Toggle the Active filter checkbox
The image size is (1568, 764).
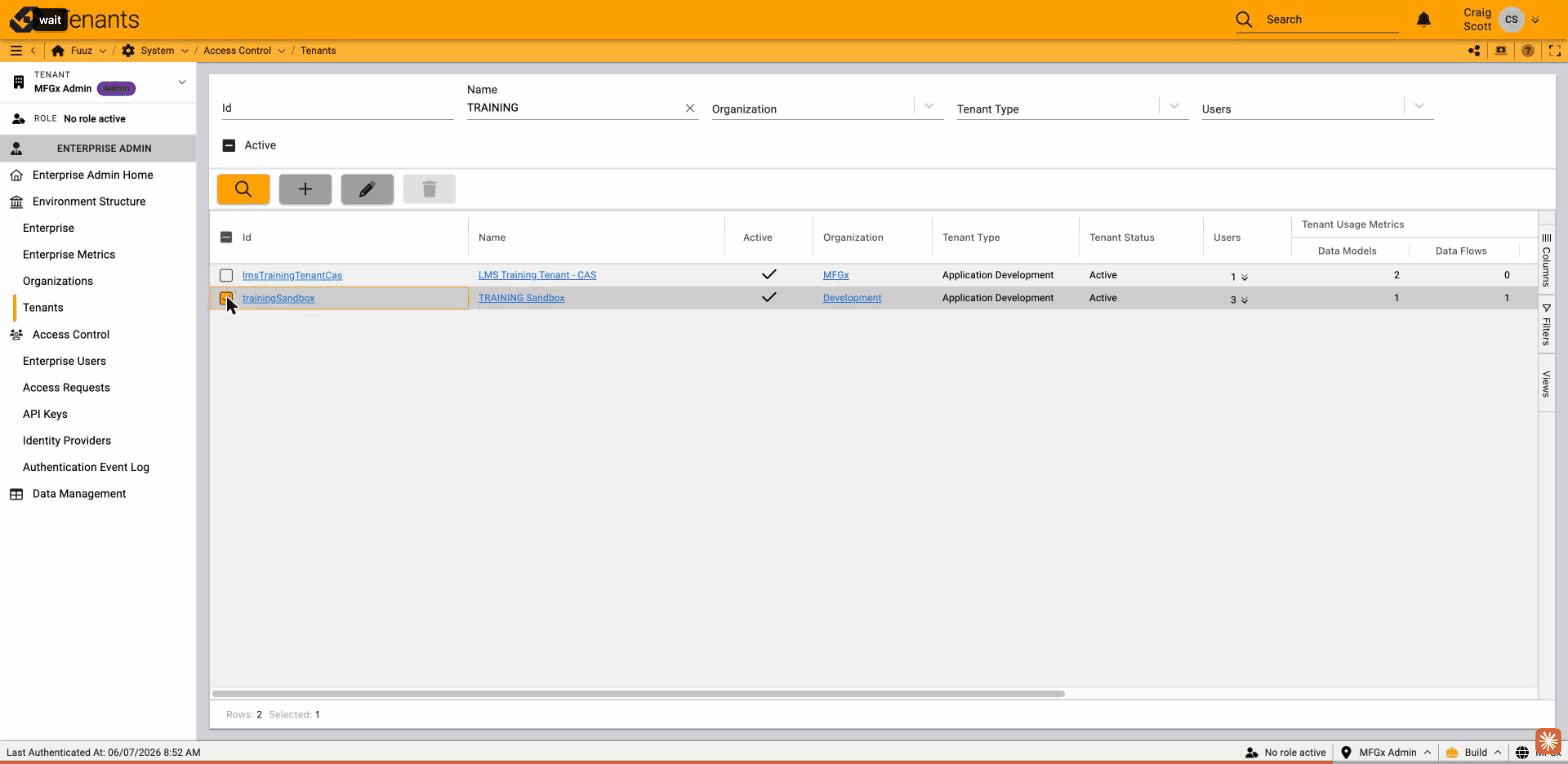[229, 146]
